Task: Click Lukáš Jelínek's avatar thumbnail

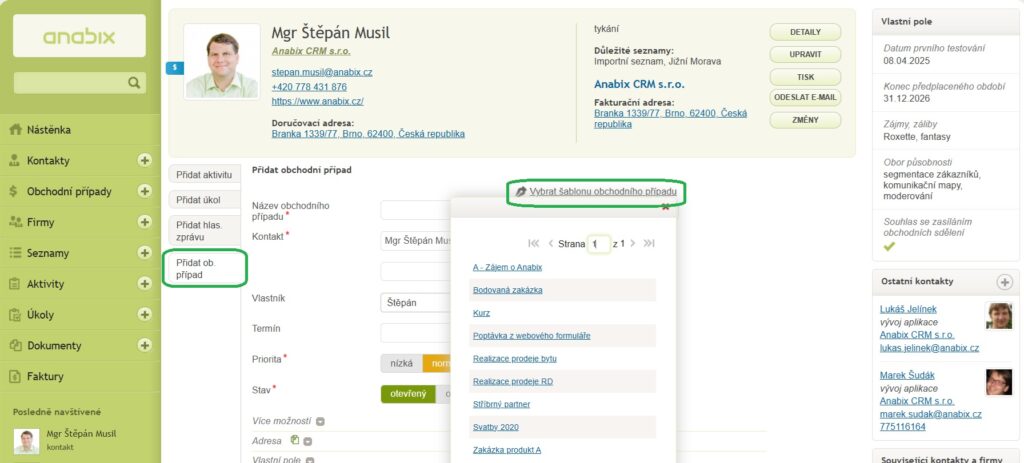Action: 999,316
